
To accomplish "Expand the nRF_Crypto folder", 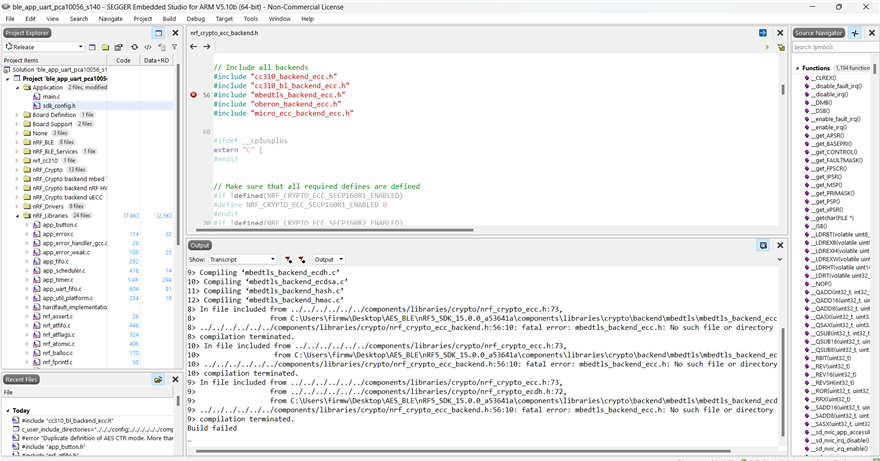I will (17, 170).
